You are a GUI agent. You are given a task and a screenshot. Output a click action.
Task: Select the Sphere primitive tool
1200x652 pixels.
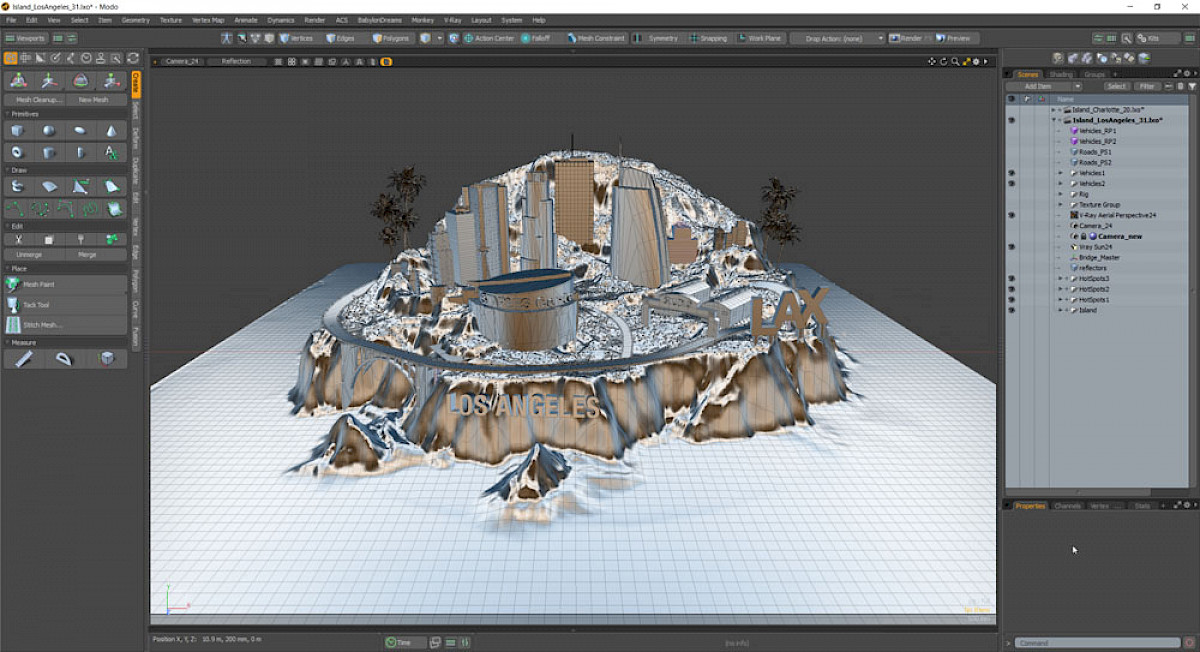pyautogui.click(x=49, y=131)
